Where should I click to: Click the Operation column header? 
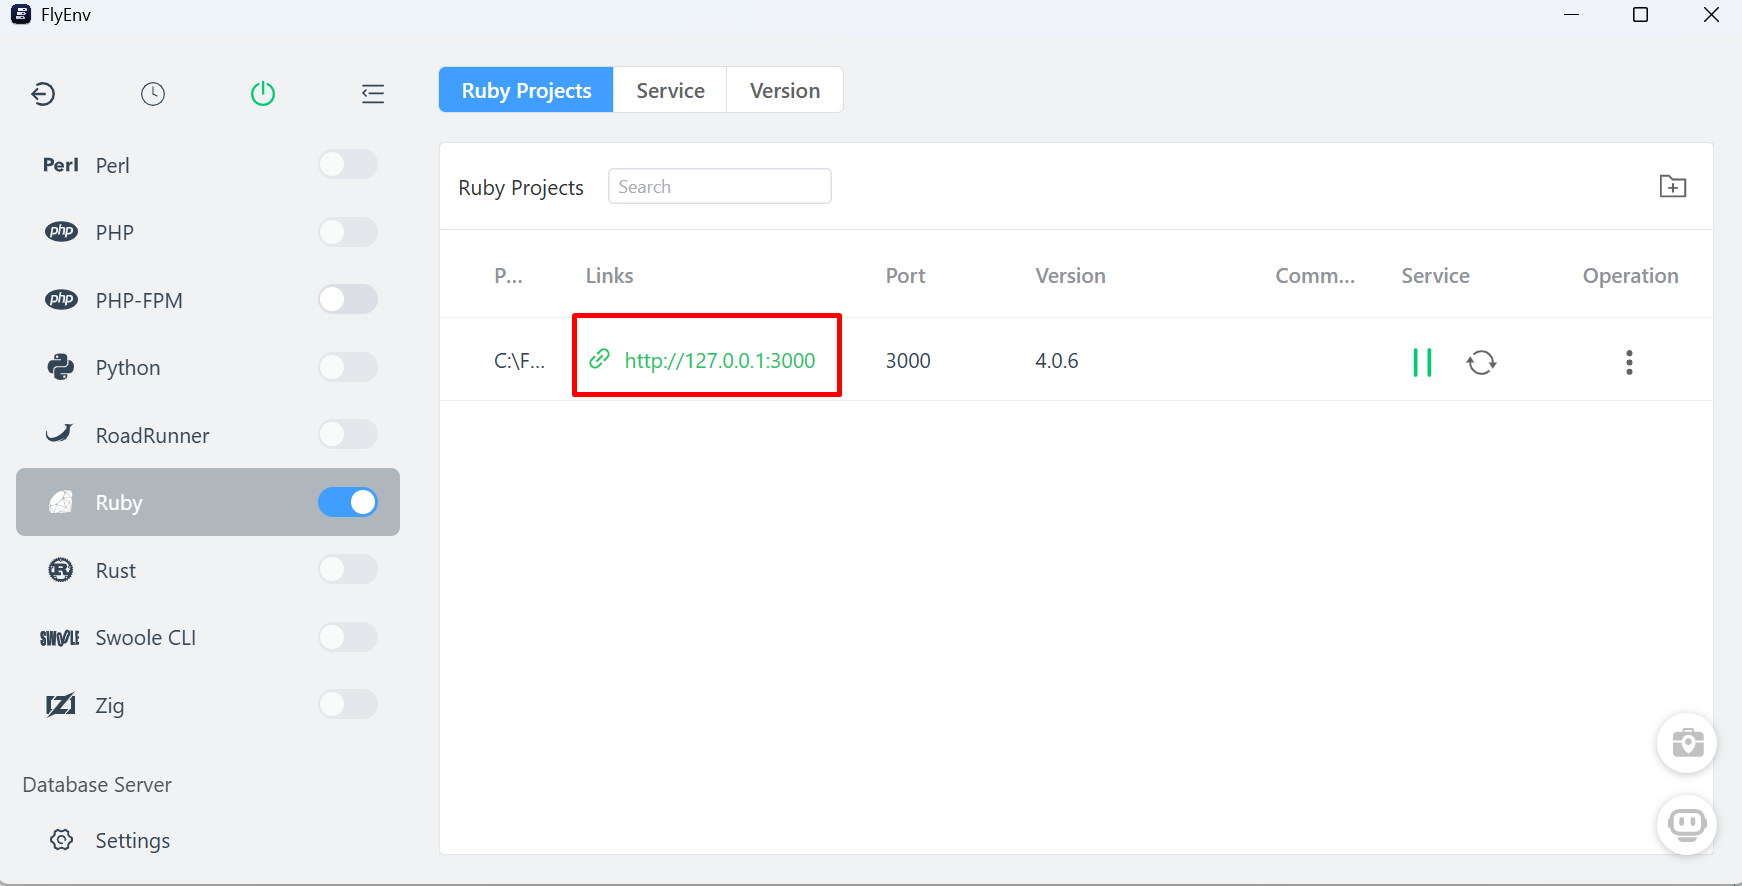tap(1631, 275)
